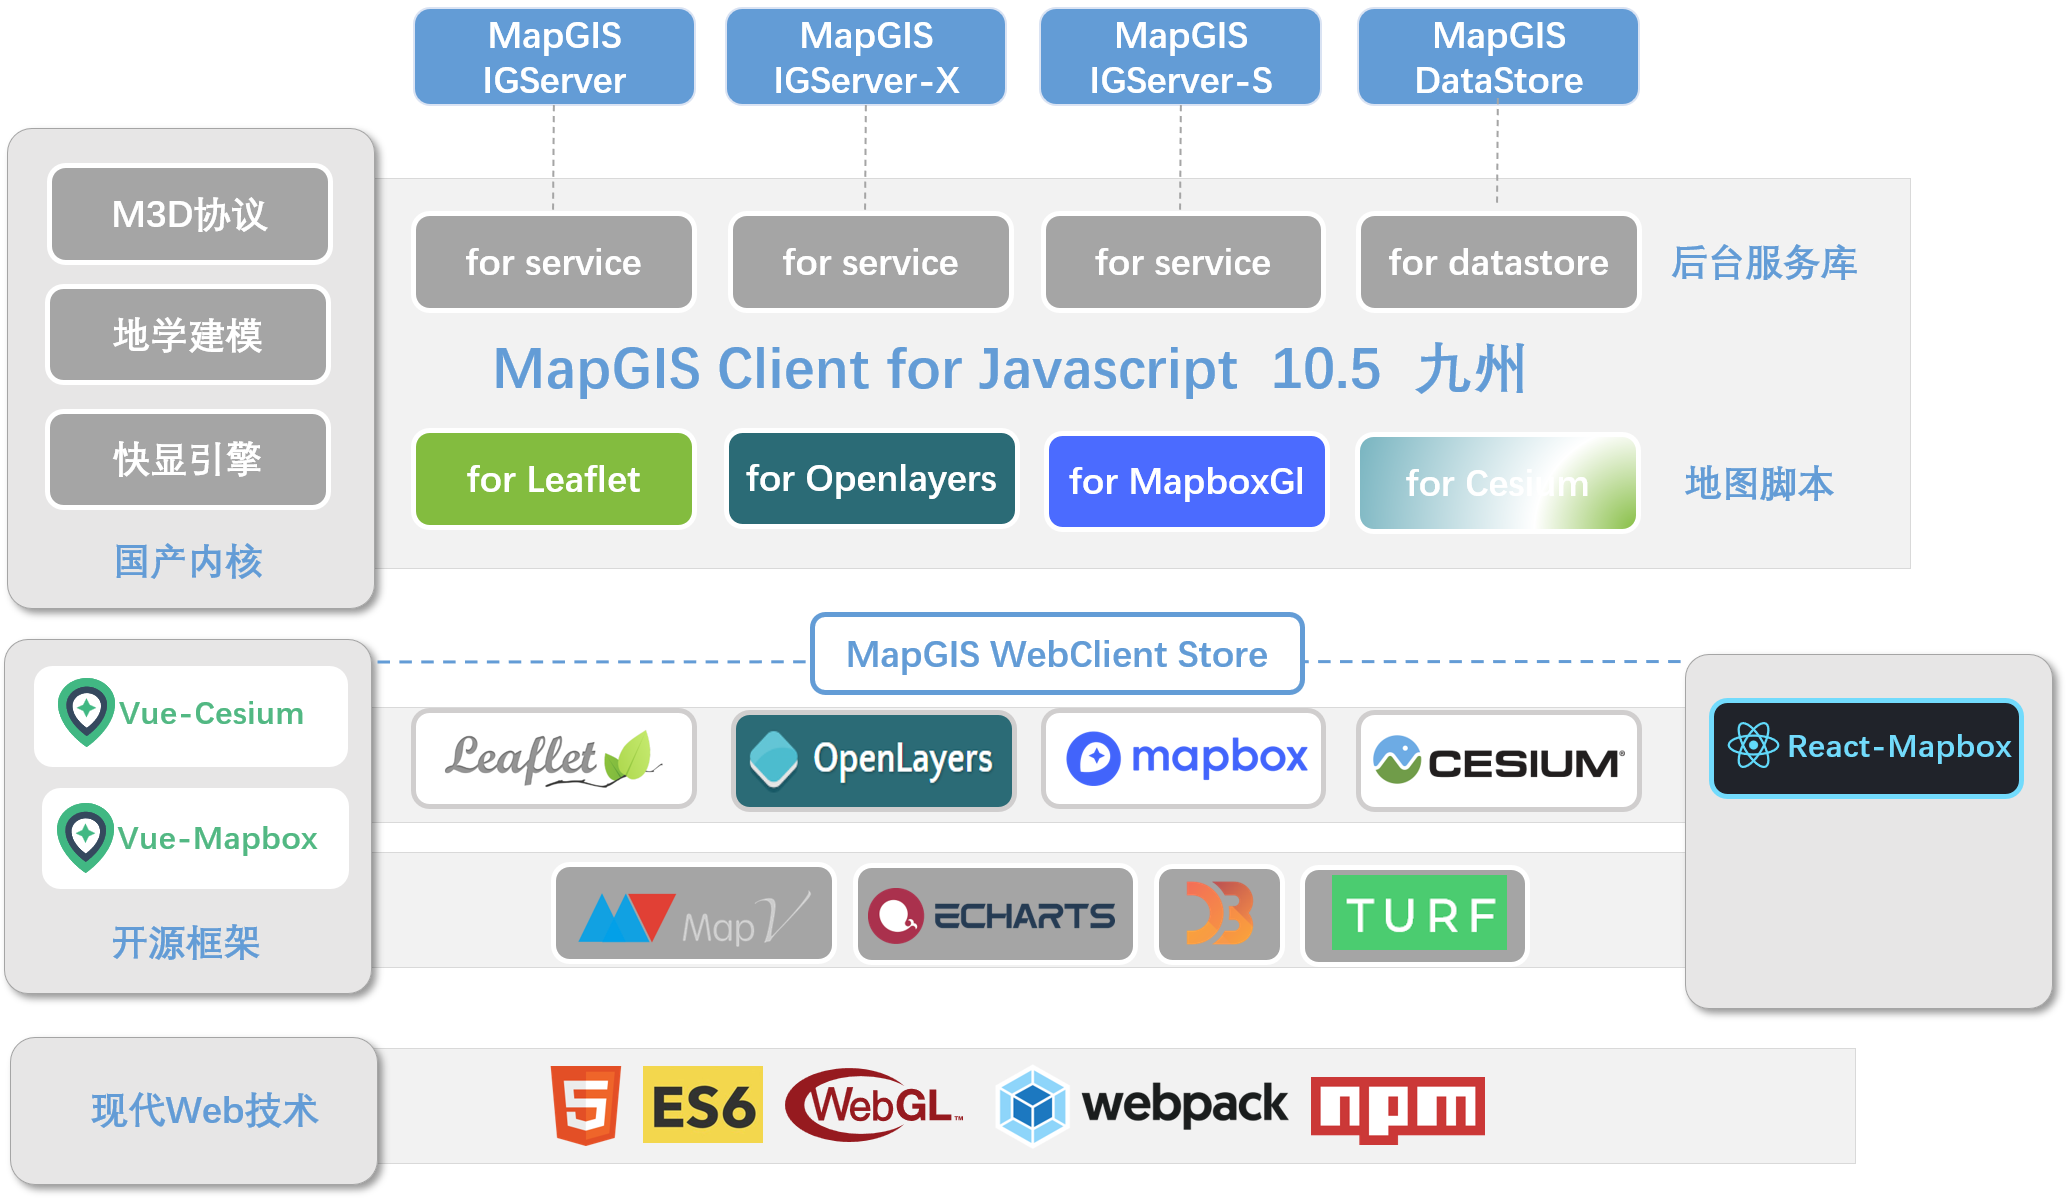
Task: Click the MapV logo tile
Action: [x=694, y=914]
